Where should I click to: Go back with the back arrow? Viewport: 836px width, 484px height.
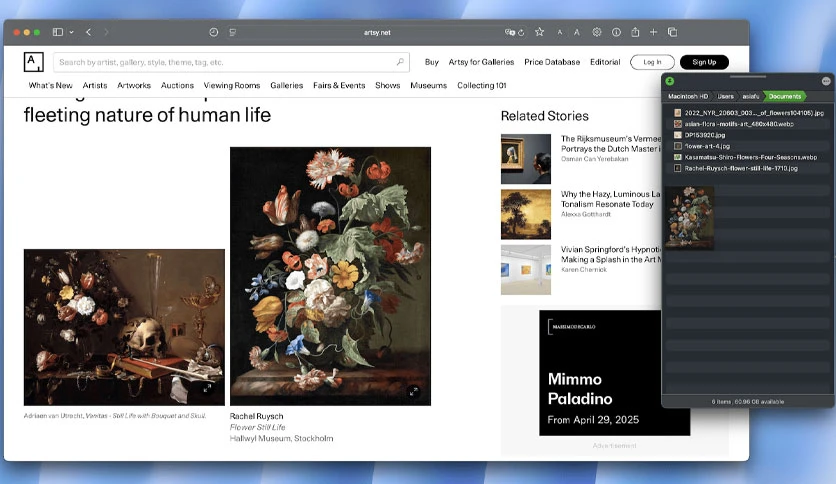pos(89,32)
